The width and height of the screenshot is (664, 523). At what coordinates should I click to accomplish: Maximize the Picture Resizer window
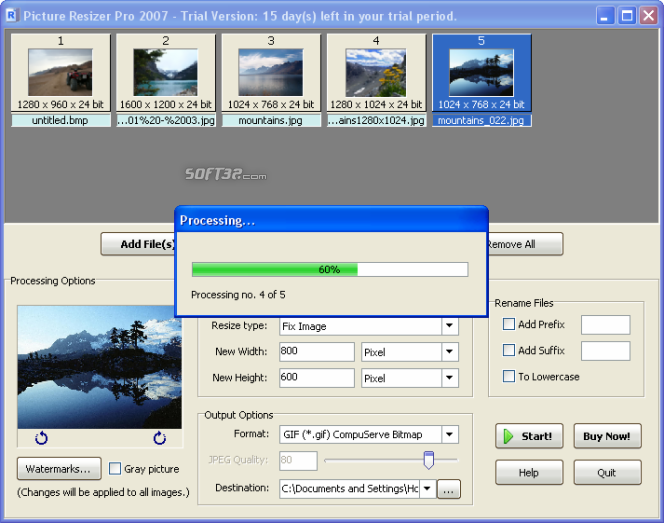[627, 16]
